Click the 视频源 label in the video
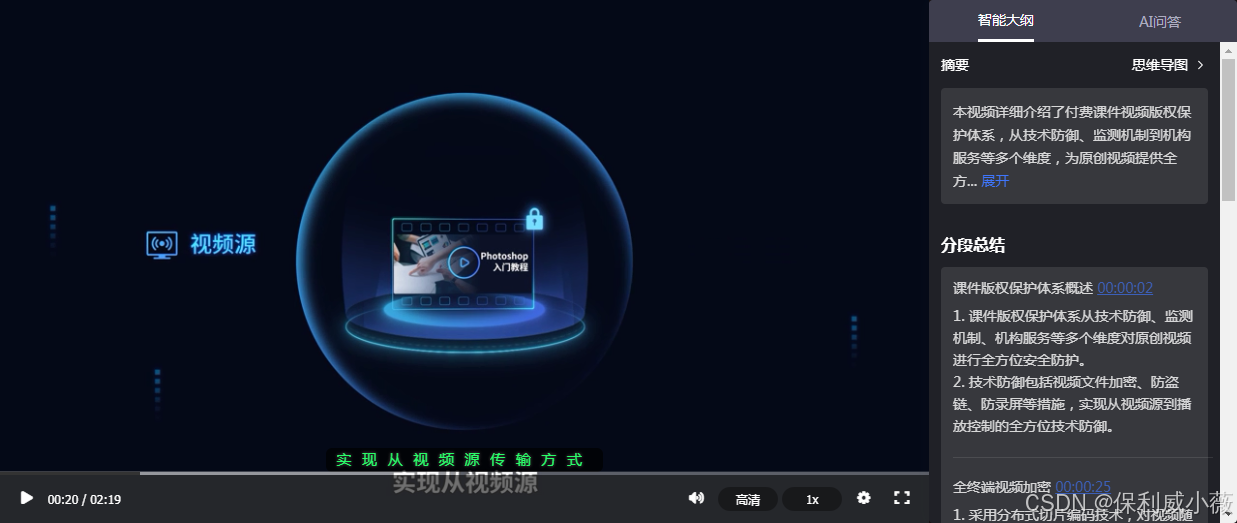Viewport: 1237px width, 523px height. [x=223, y=244]
